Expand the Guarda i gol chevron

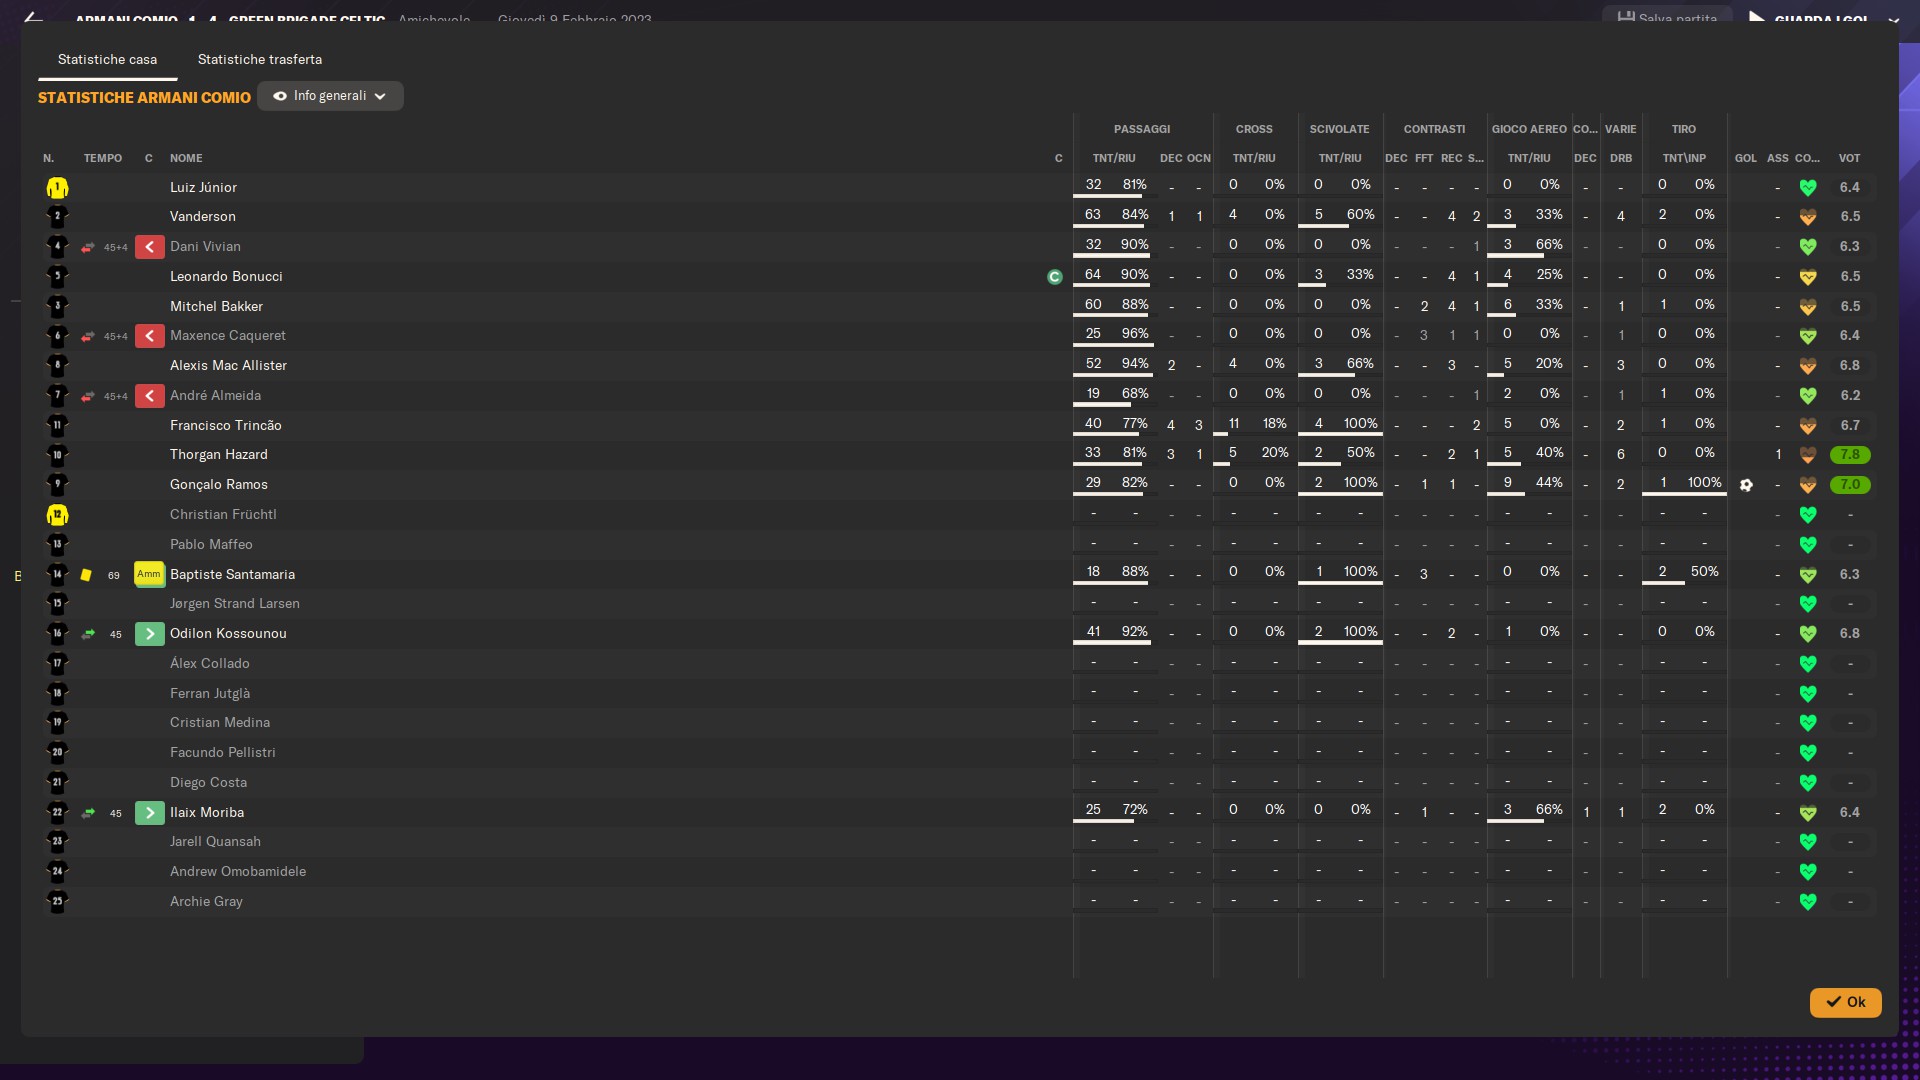[1893, 20]
